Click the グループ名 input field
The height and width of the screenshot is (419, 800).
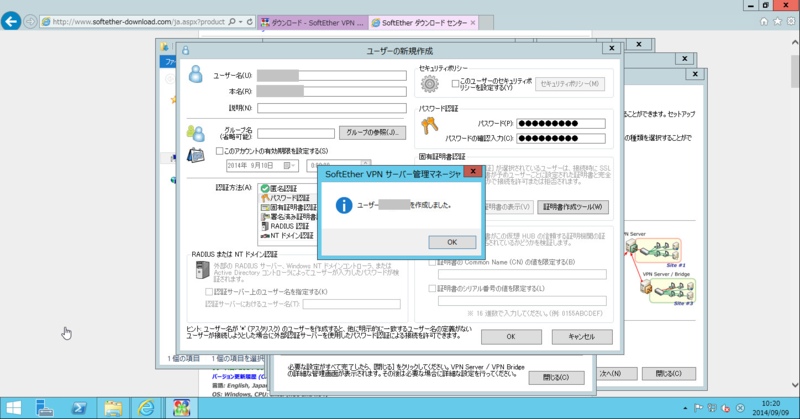point(295,133)
